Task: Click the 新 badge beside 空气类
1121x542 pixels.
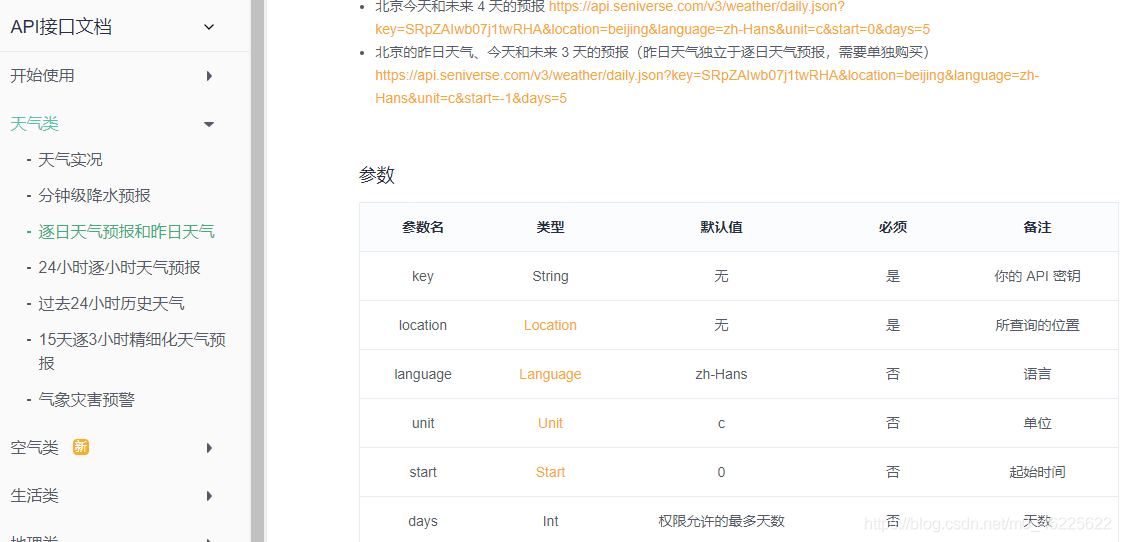Action: [x=81, y=448]
